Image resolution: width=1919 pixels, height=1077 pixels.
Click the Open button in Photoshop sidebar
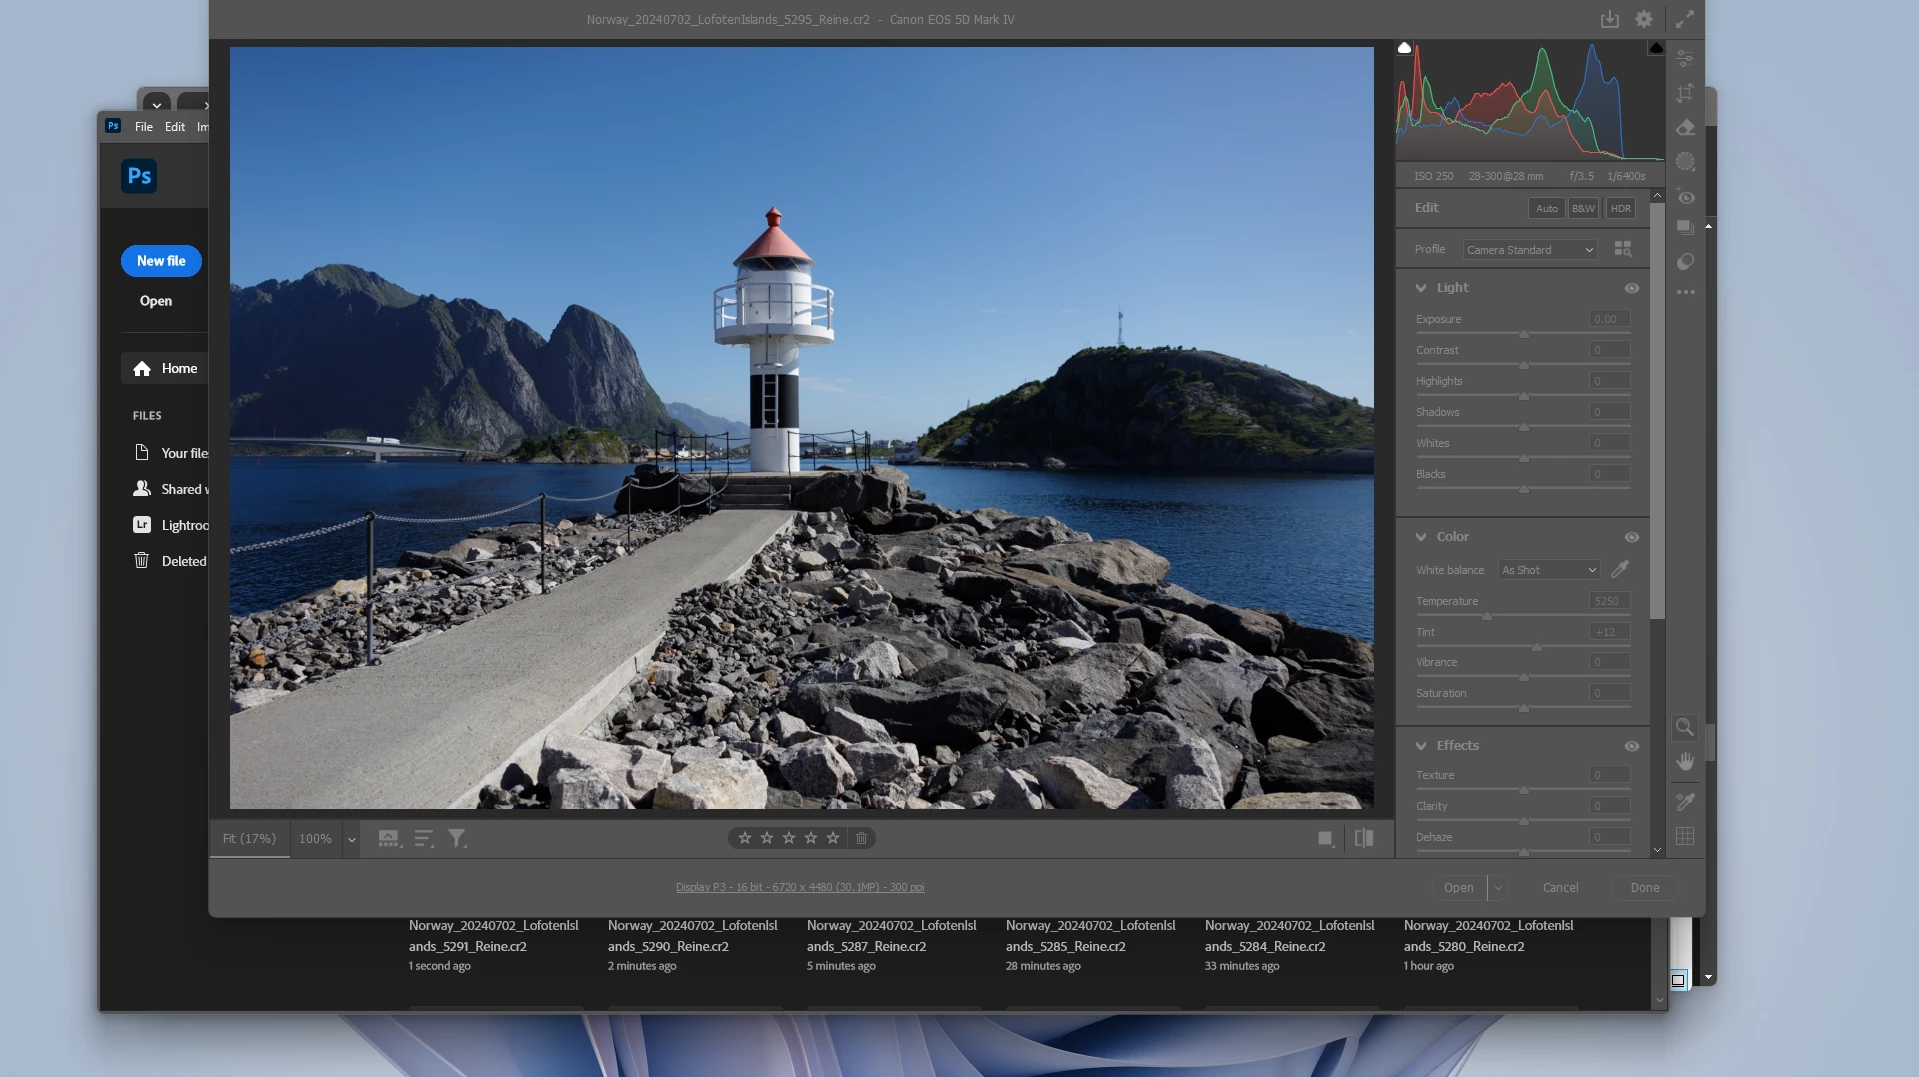(x=156, y=301)
